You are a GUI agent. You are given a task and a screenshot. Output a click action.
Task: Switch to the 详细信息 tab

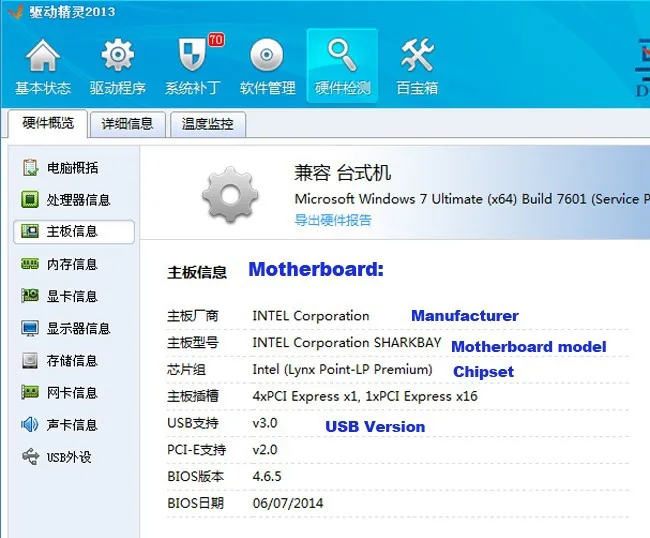(127, 124)
